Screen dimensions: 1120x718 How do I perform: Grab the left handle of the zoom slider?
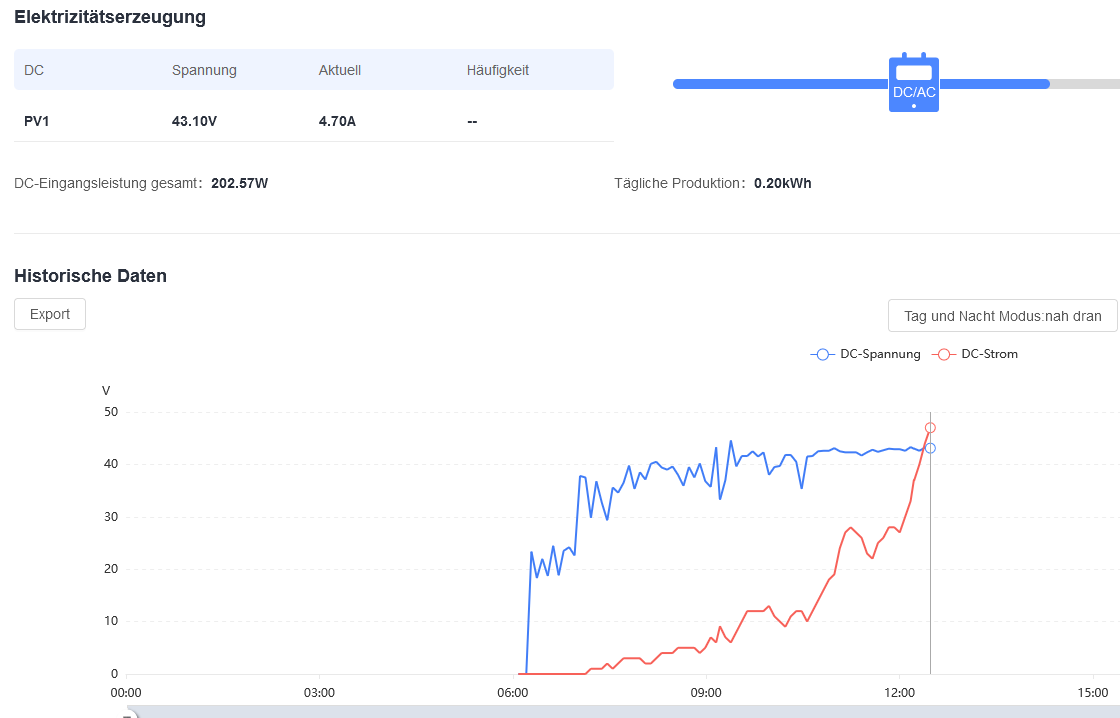pos(127,714)
